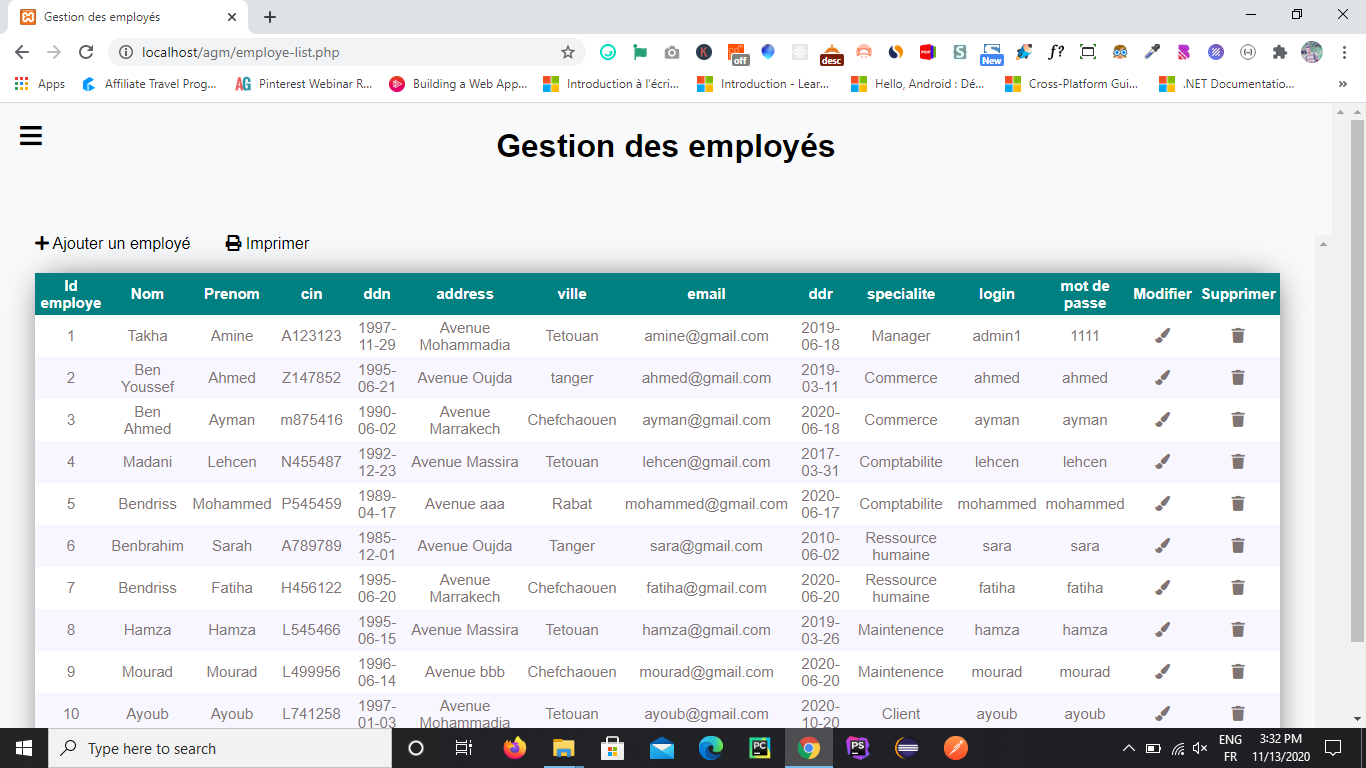Viewport: 1366px width, 768px height.
Task: Edit employee with cin L741258
Action: pyautogui.click(x=1162, y=714)
